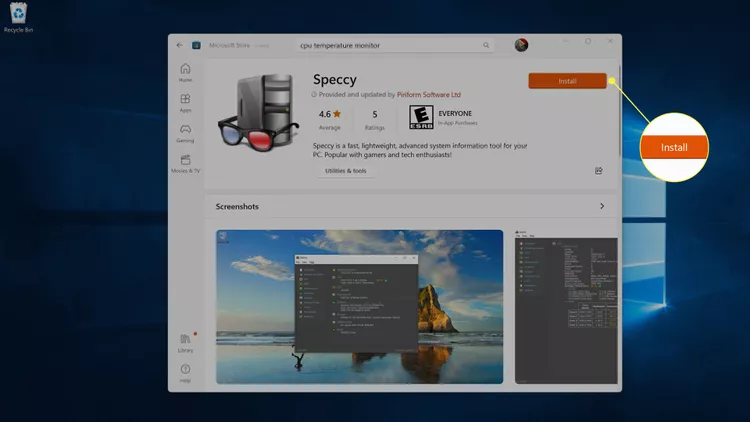Maximize the Microsoft Store window

[588, 41]
